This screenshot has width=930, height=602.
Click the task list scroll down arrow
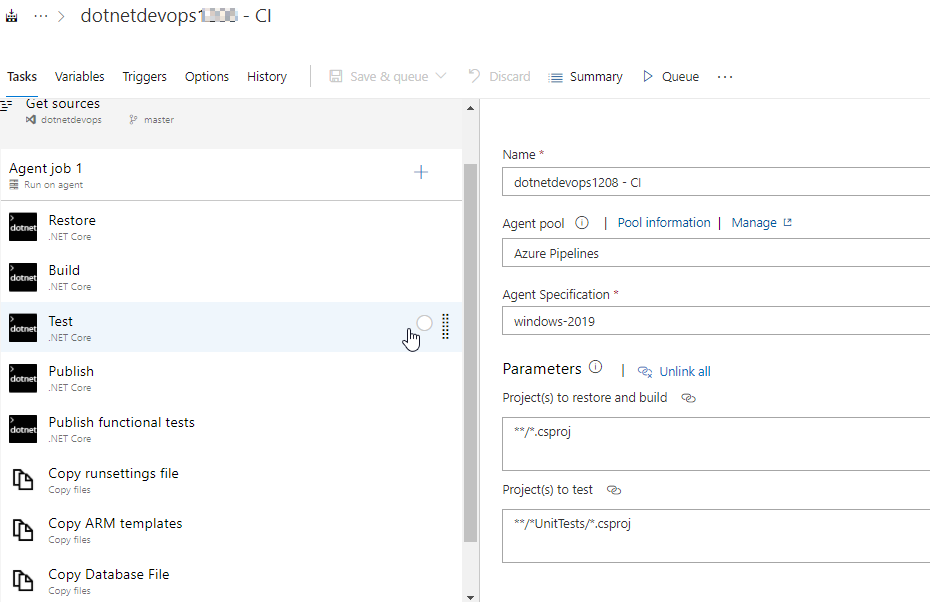point(470,597)
